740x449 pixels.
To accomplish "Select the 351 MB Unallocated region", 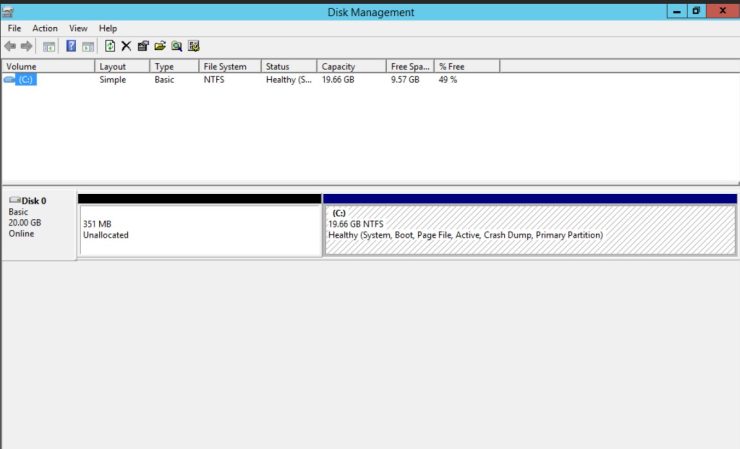I will click(200, 230).
